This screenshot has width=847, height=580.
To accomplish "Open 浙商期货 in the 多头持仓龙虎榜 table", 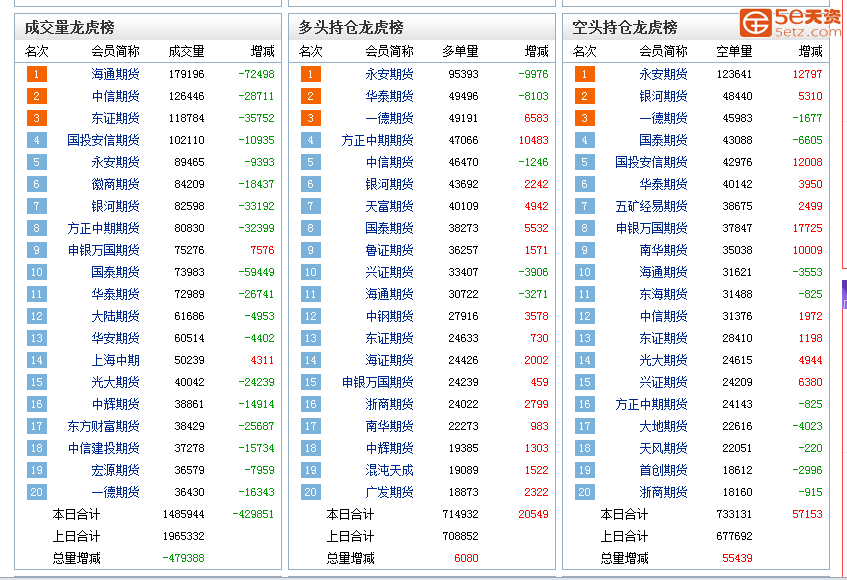I will (389, 404).
